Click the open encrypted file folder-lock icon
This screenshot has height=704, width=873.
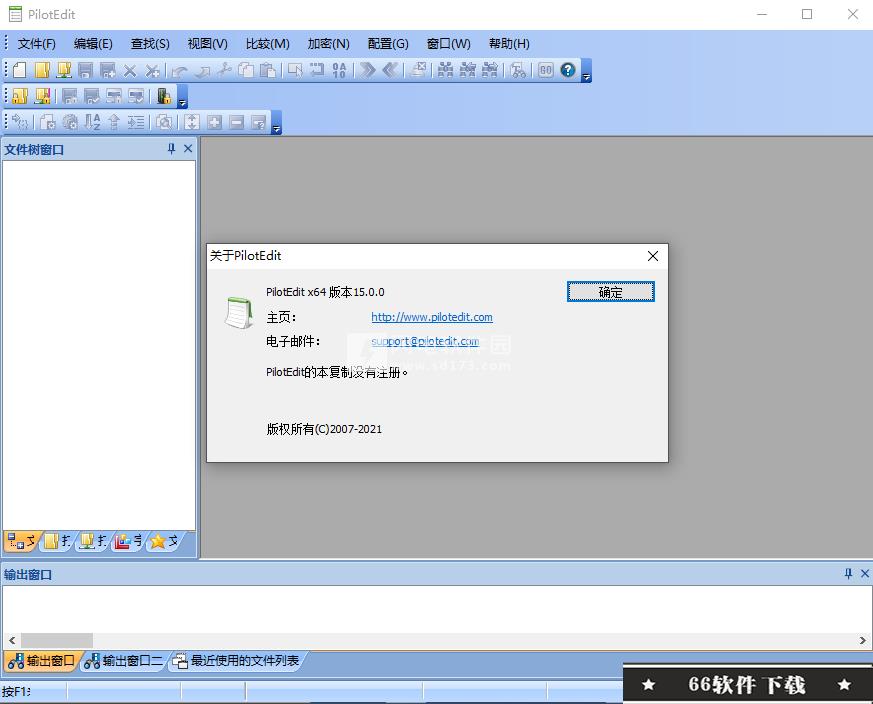click(19, 96)
